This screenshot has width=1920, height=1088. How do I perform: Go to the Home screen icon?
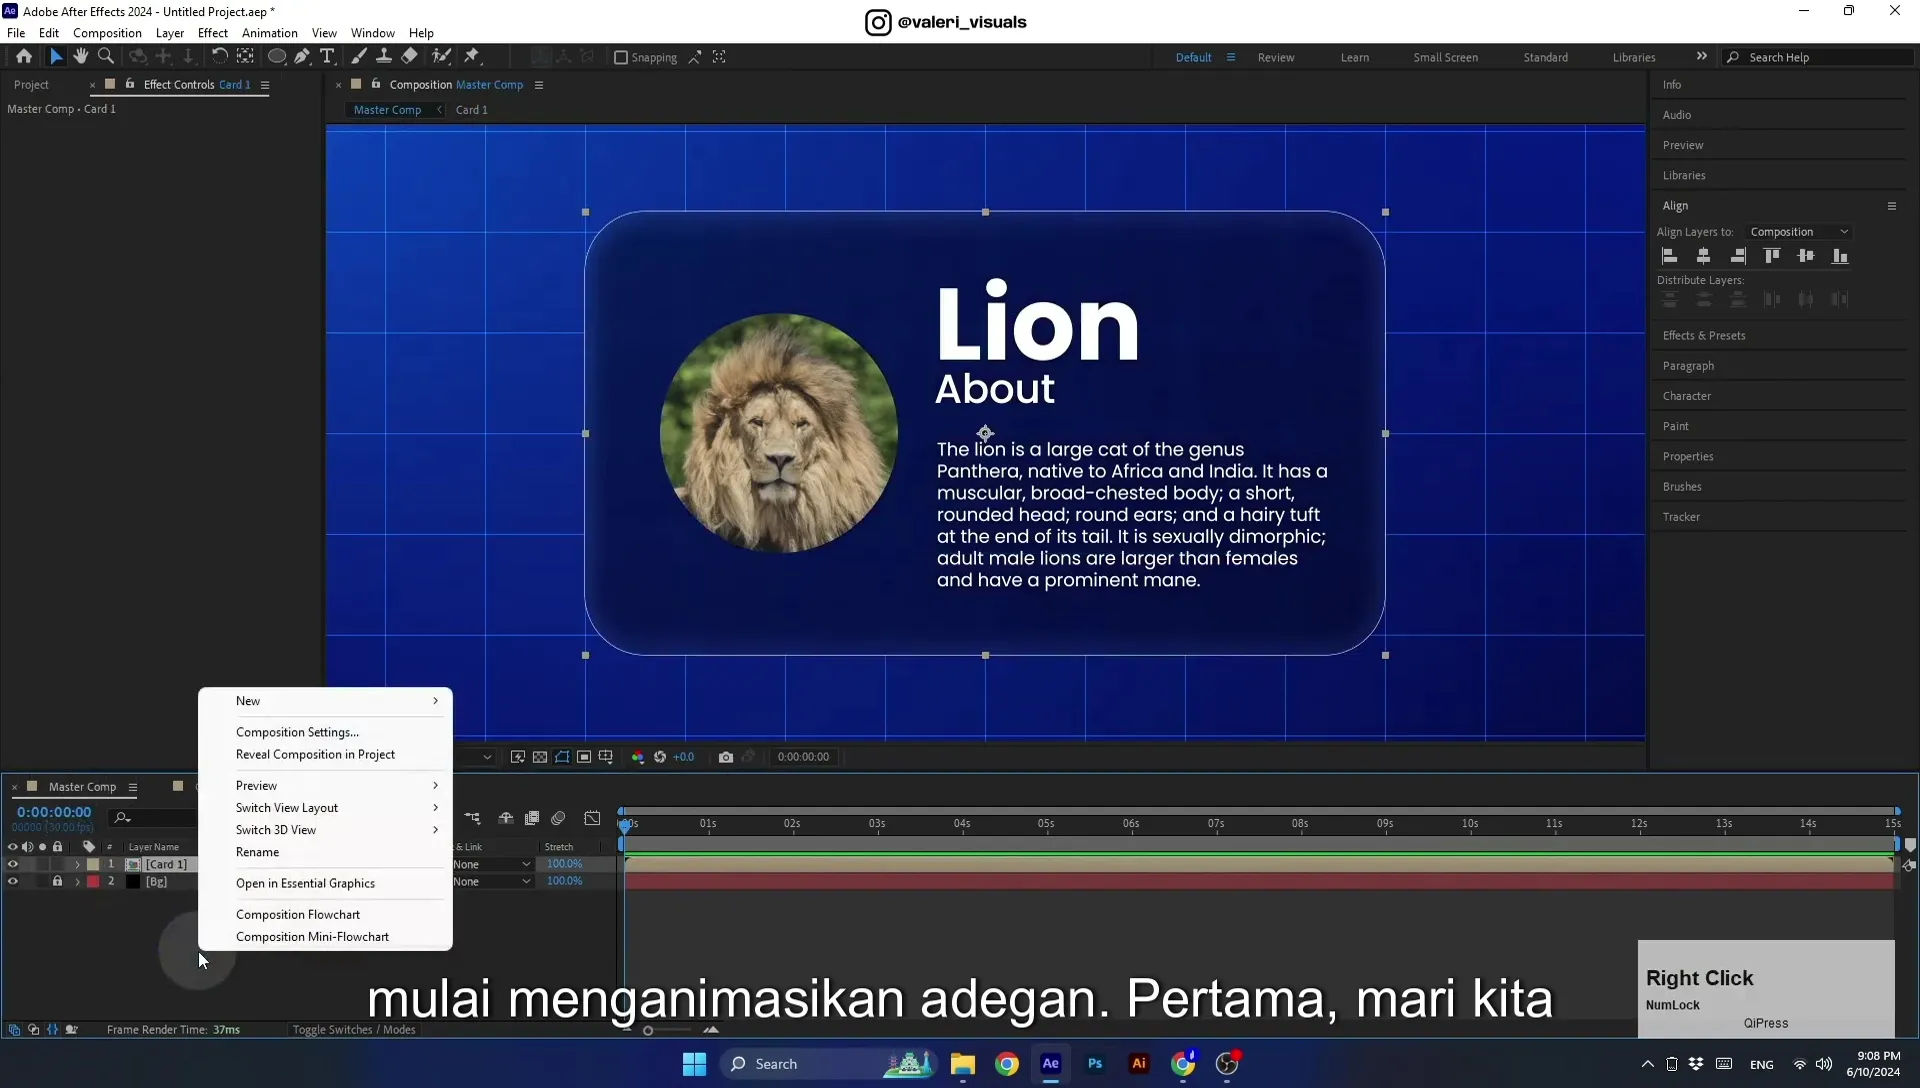click(24, 57)
